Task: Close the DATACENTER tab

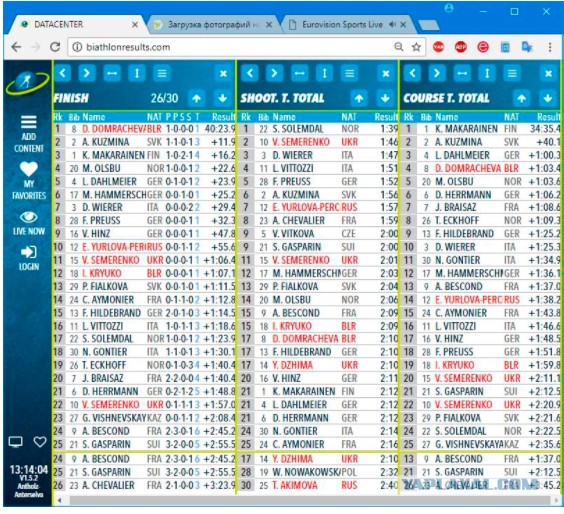Action: (x=135, y=25)
